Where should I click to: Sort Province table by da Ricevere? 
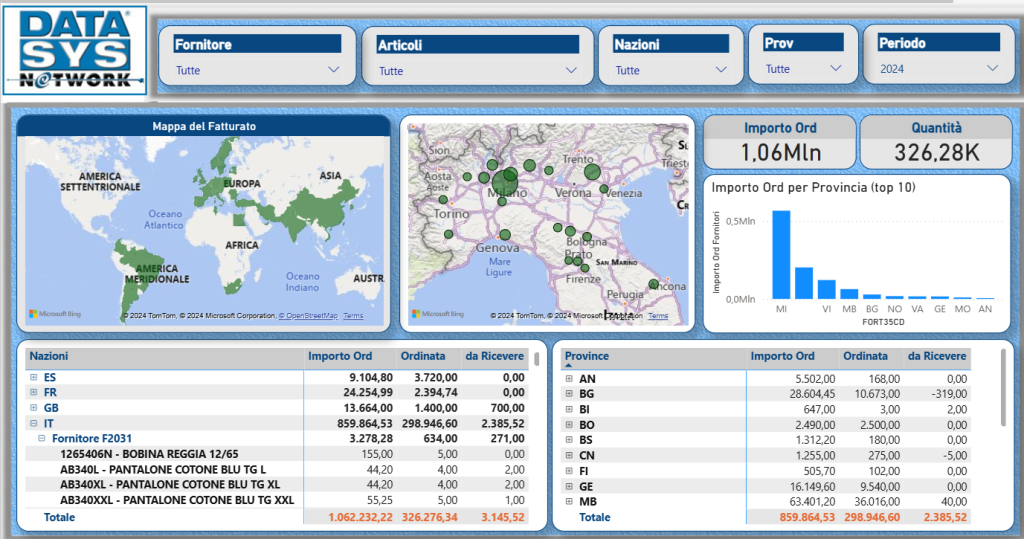coord(936,356)
